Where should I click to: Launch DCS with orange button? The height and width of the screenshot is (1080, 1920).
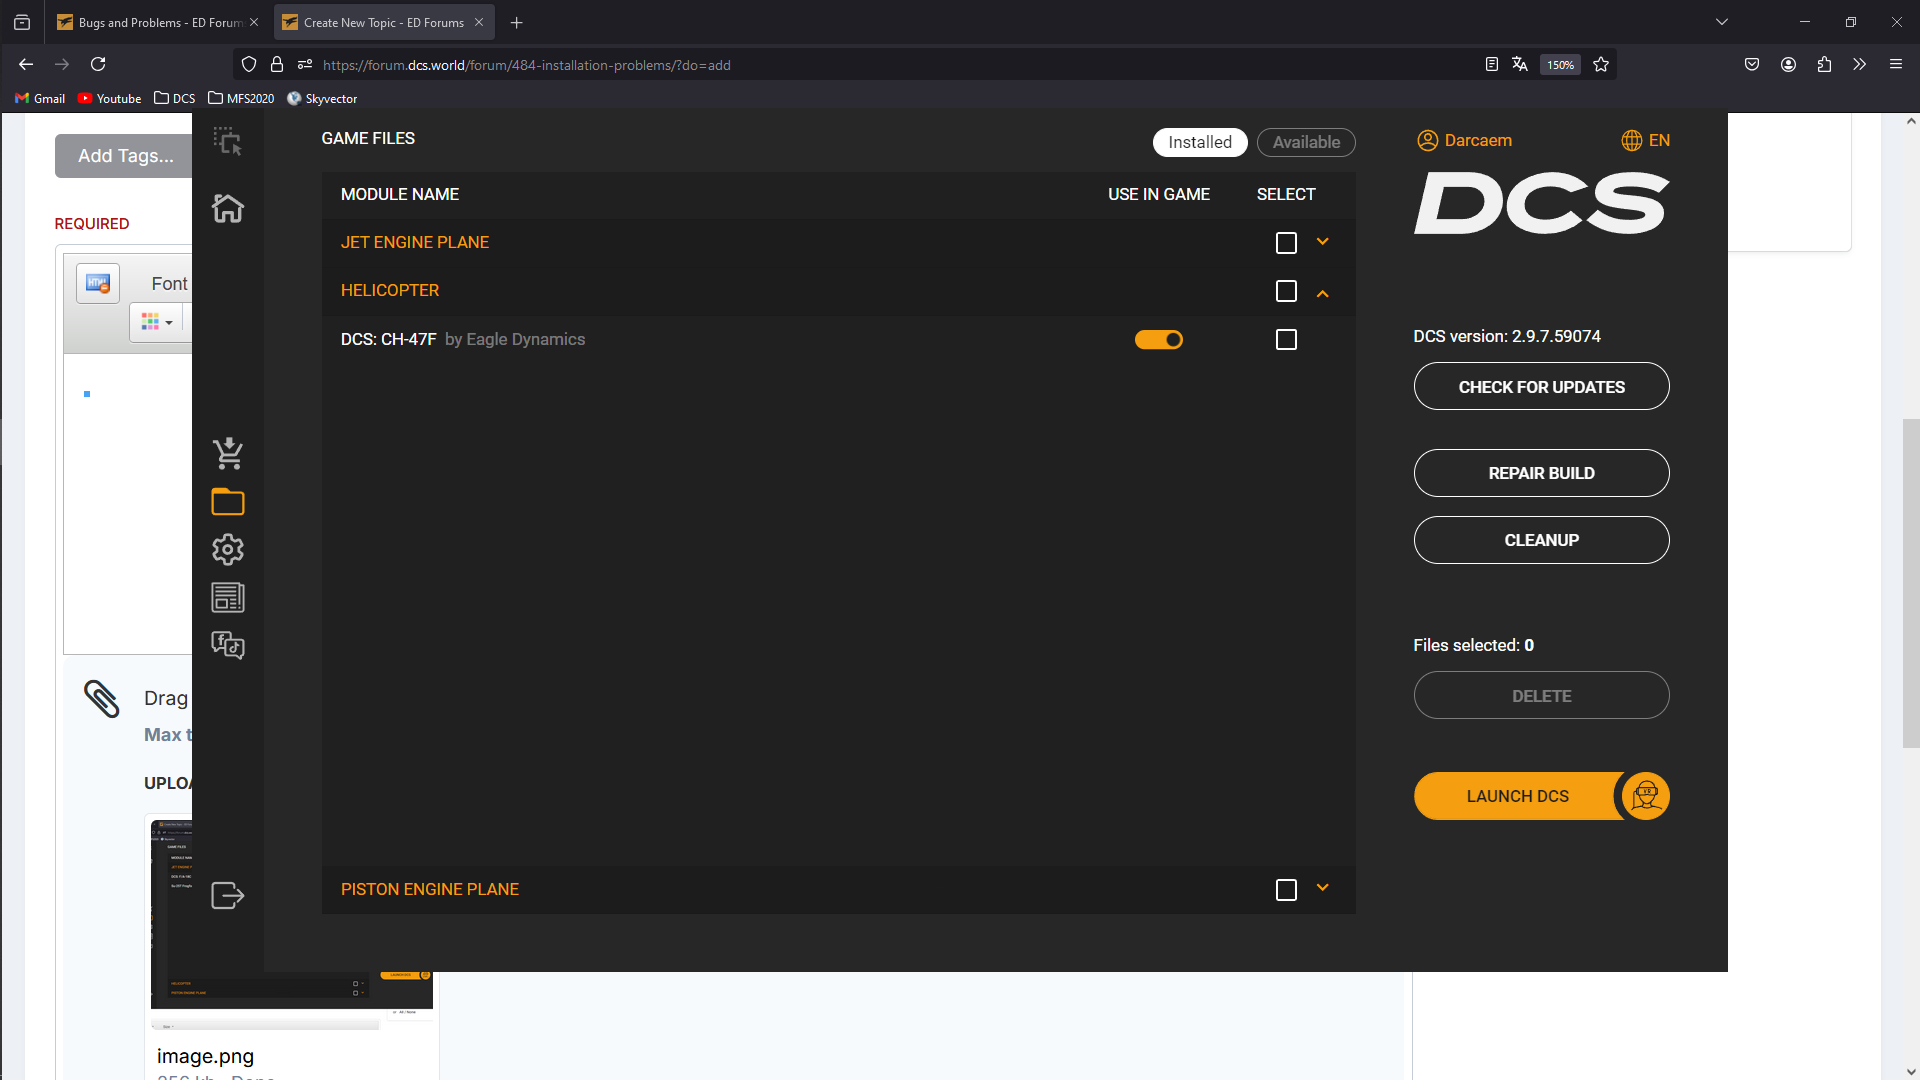[x=1517, y=796]
